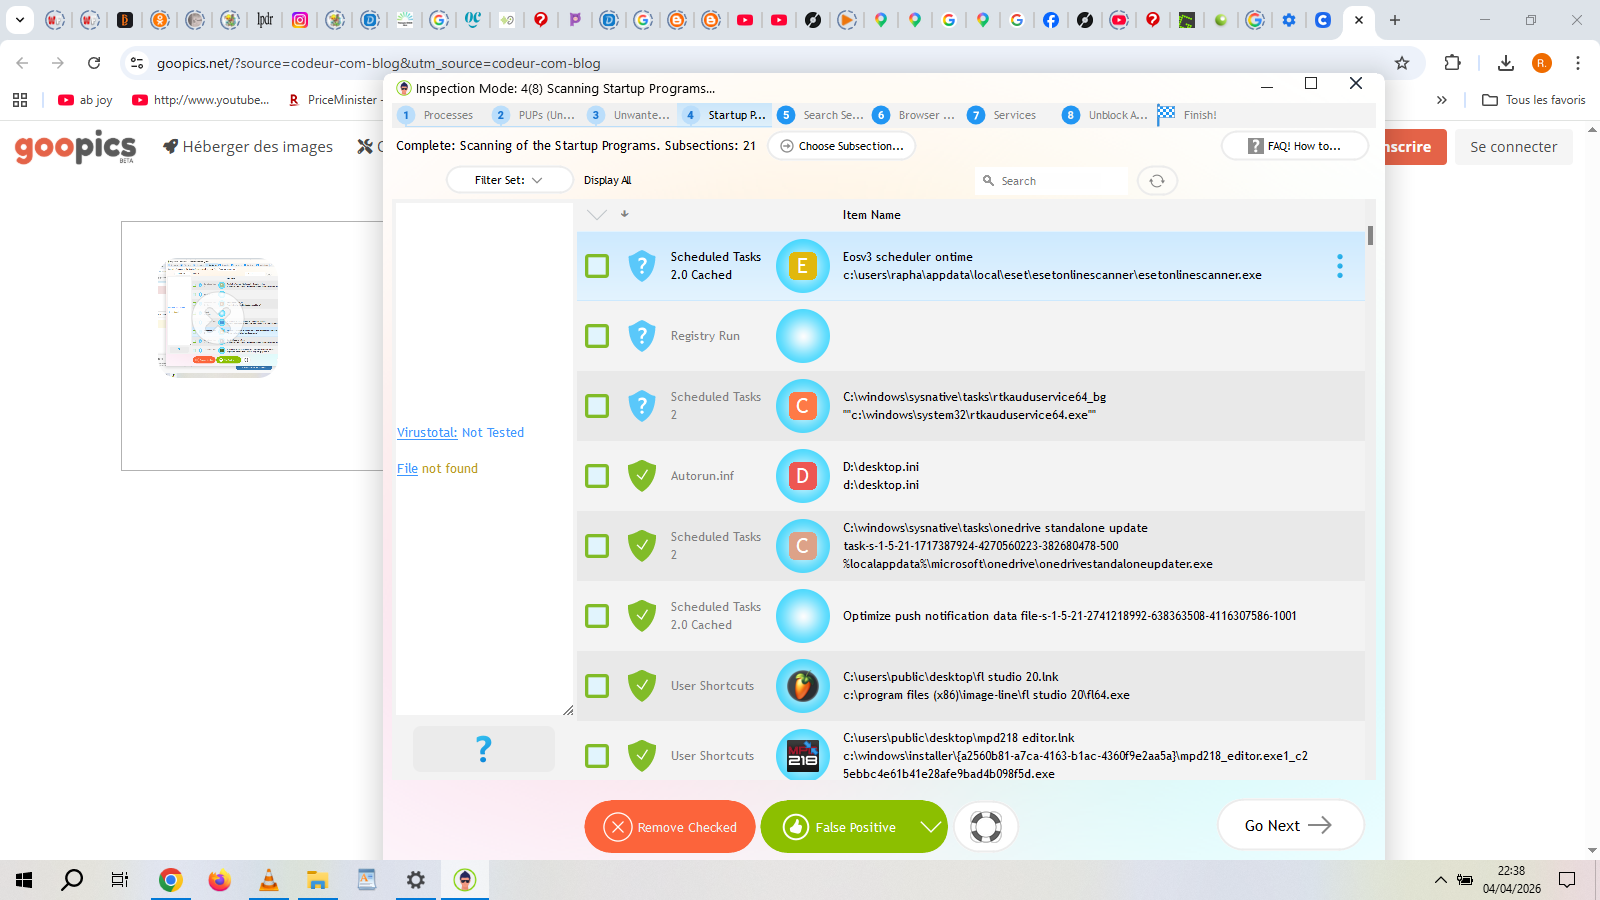Viewport: 1600px width, 900px height.
Task: Click the refresh icon beside the search box
Action: [1157, 181]
